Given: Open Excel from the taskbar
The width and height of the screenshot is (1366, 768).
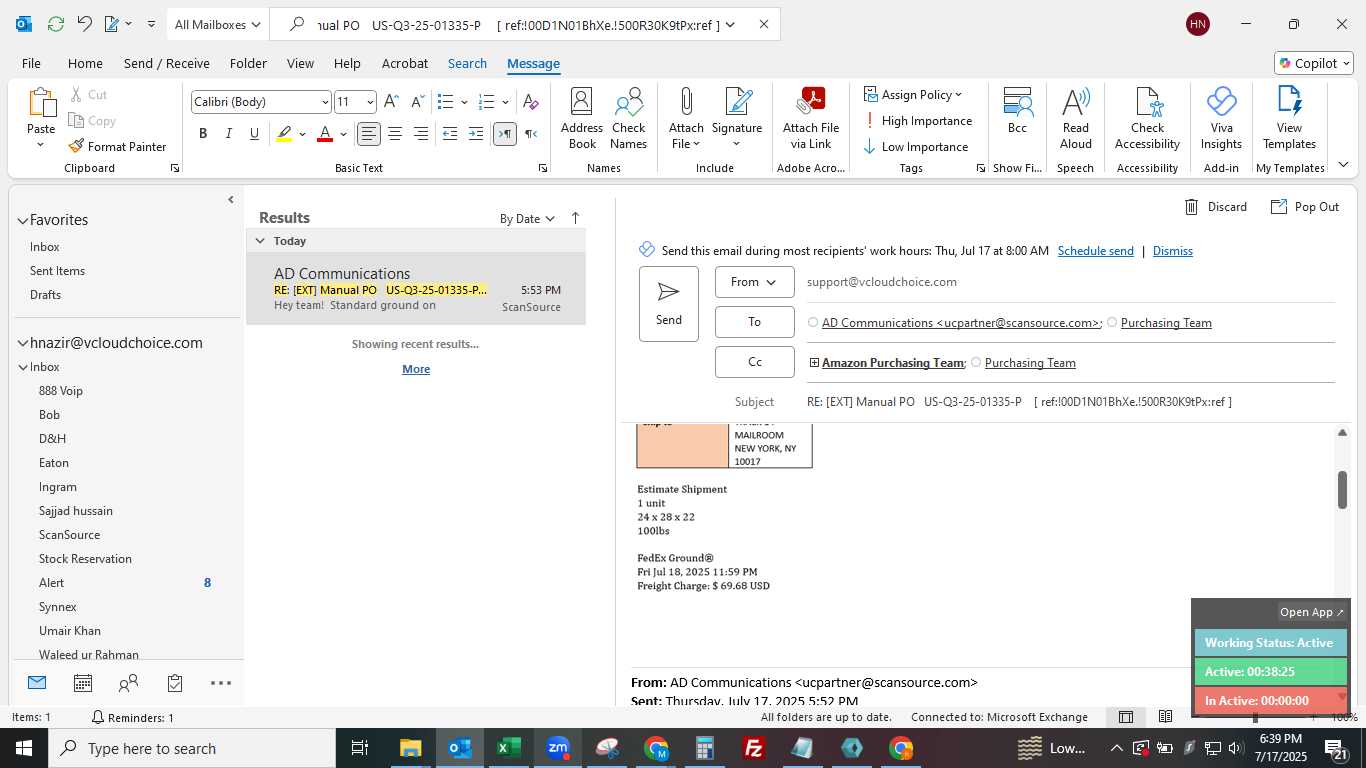Looking at the screenshot, I should (x=509, y=748).
